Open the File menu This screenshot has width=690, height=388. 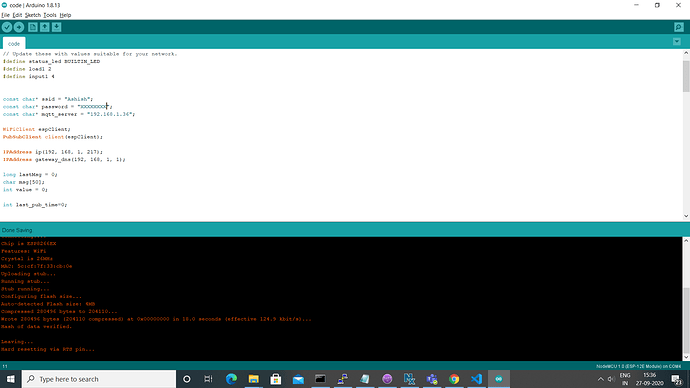5,15
